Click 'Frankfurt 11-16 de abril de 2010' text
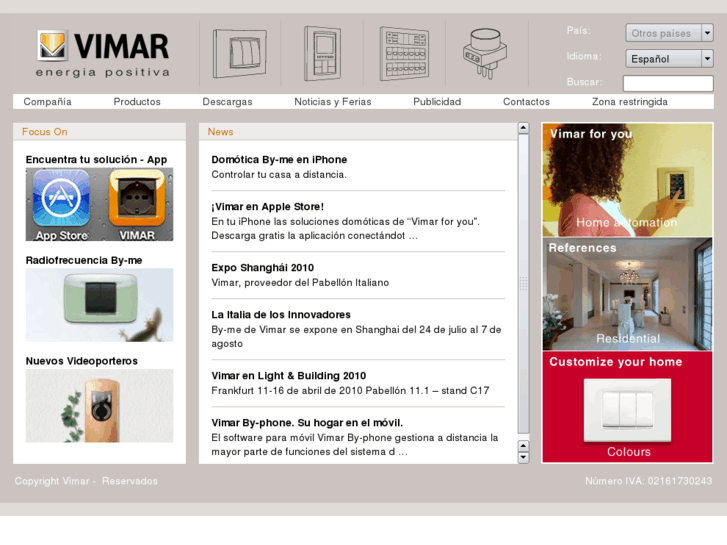 click(x=287, y=391)
